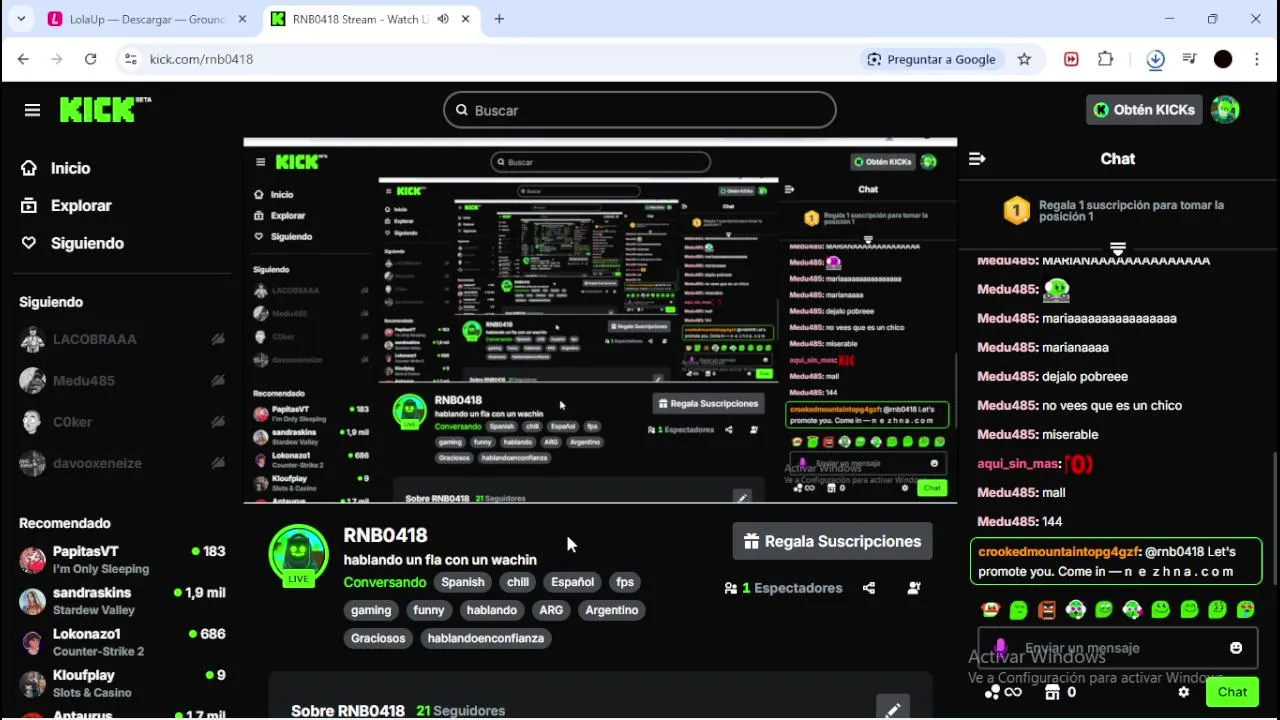Image resolution: width=1280 pixels, height=720 pixels.
Task: Mute the RNB0418 tab via speaker icon
Action: tap(443, 19)
